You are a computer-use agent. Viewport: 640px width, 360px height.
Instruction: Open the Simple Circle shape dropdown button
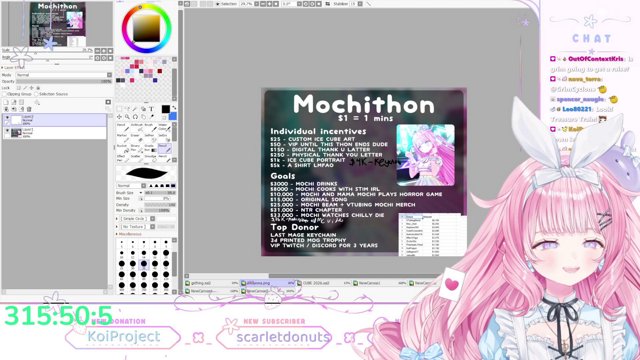coord(153,218)
